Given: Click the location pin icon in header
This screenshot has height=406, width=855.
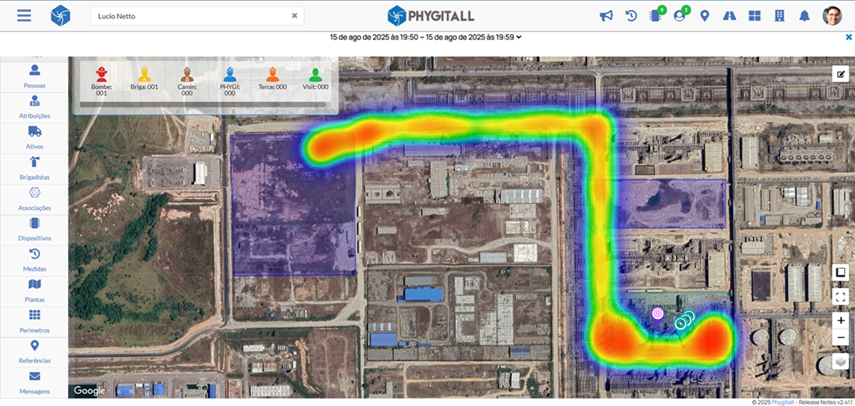Looking at the screenshot, I should (x=705, y=16).
